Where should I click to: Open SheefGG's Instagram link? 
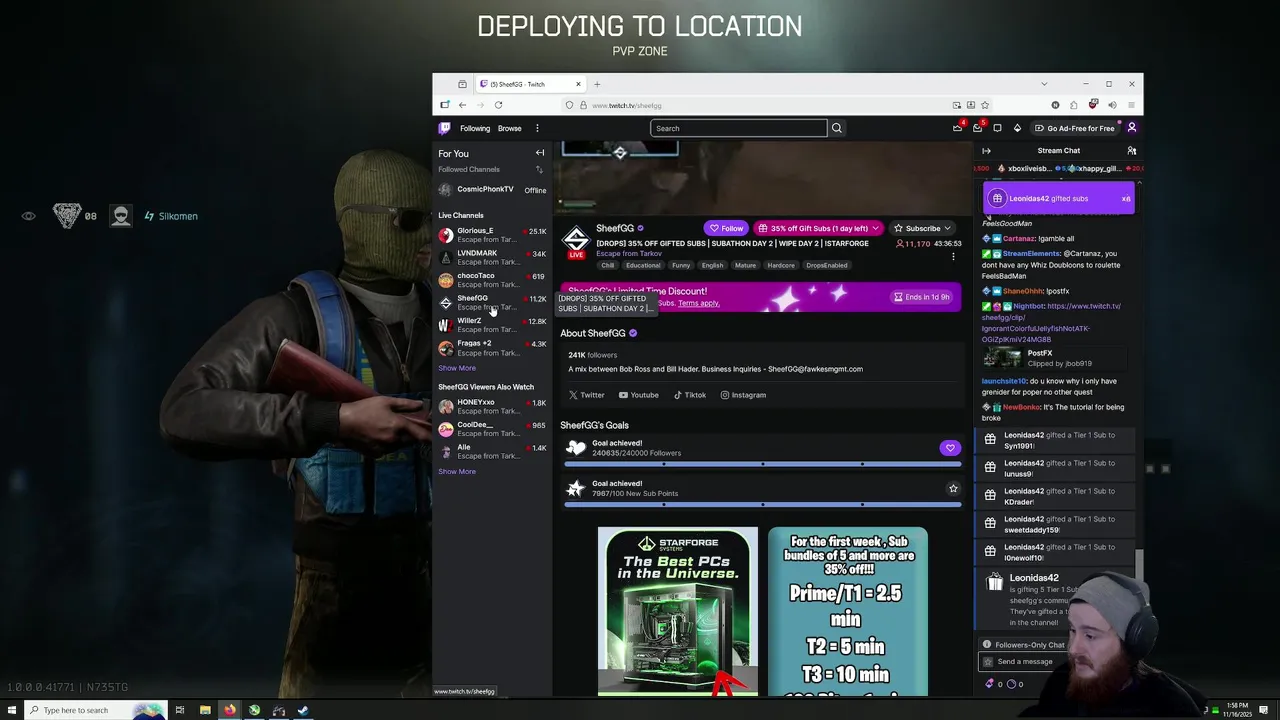point(743,395)
